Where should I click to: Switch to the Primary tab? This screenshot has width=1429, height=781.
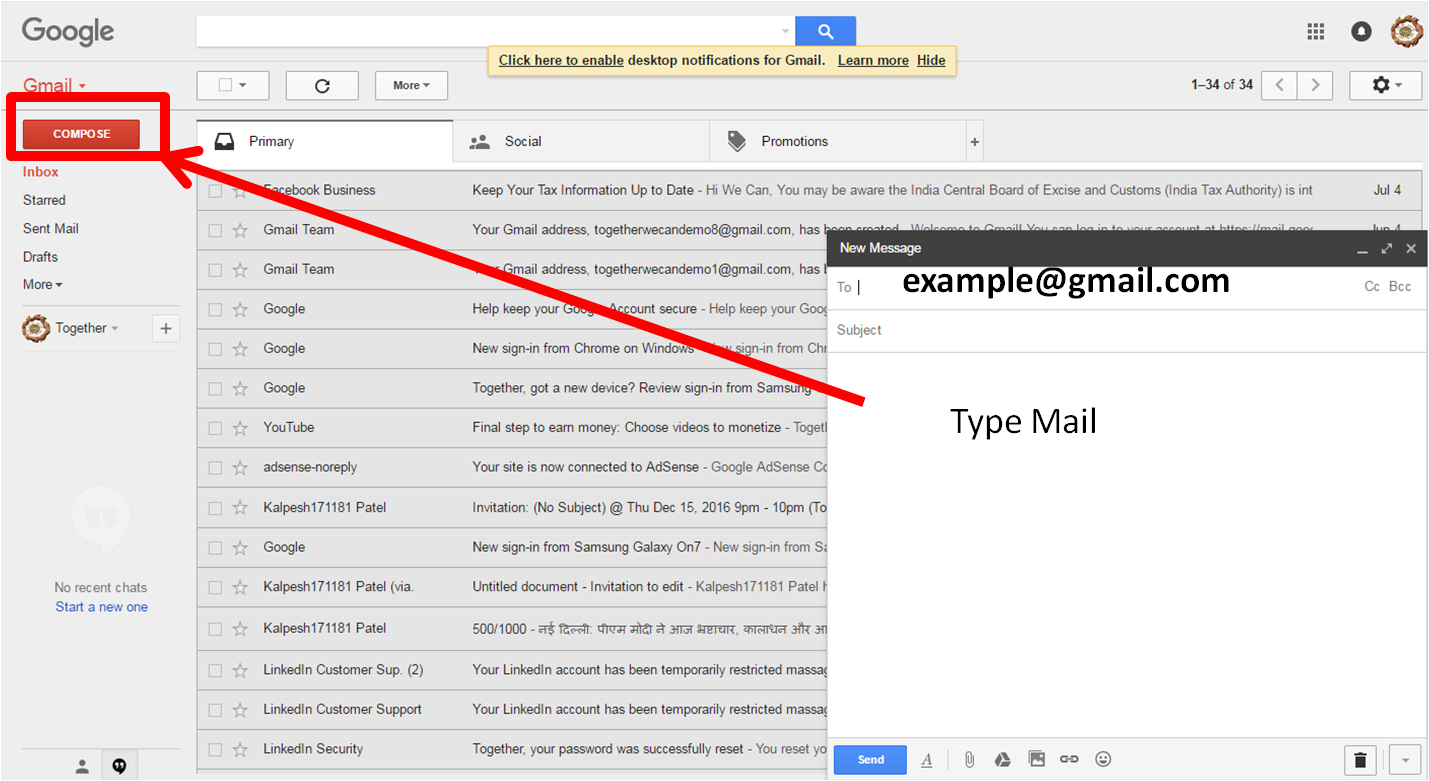point(325,142)
